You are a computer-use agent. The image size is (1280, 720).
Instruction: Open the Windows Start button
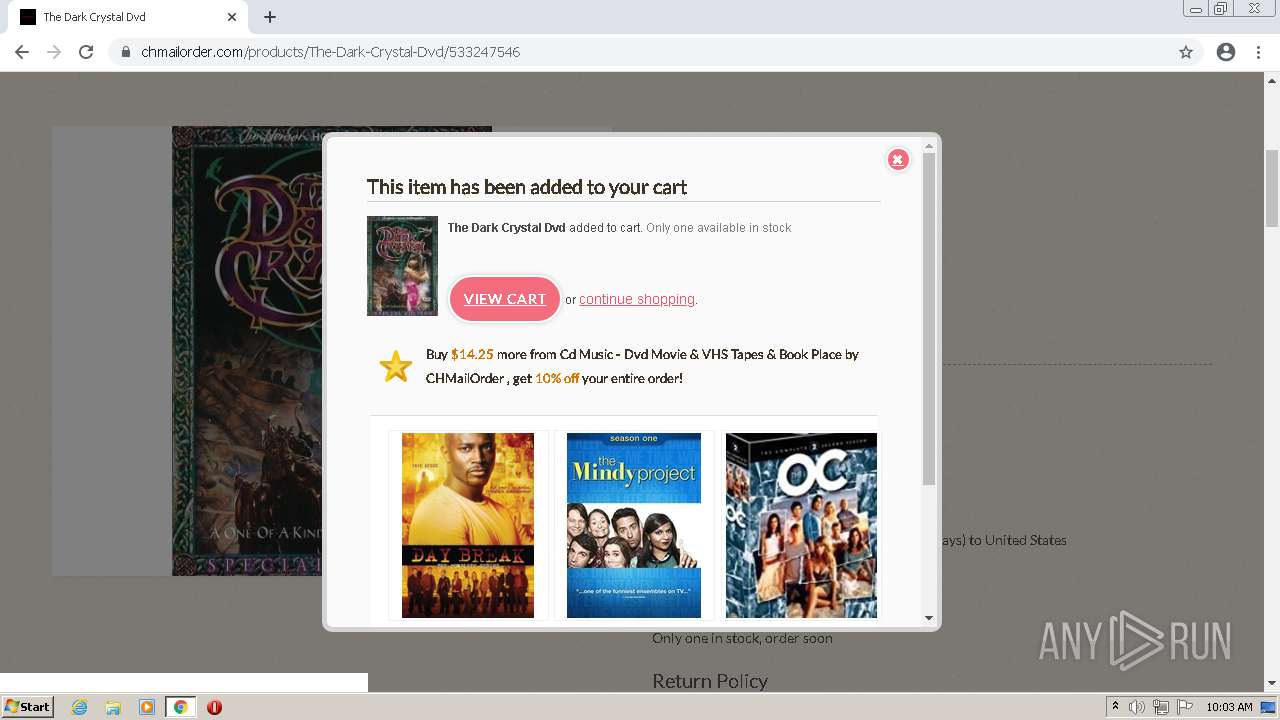pyautogui.click(x=27, y=706)
